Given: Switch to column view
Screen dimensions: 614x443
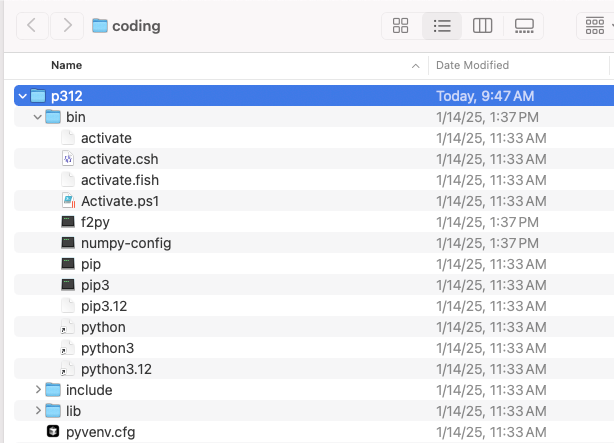Looking at the screenshot, I should pos(482,26).
